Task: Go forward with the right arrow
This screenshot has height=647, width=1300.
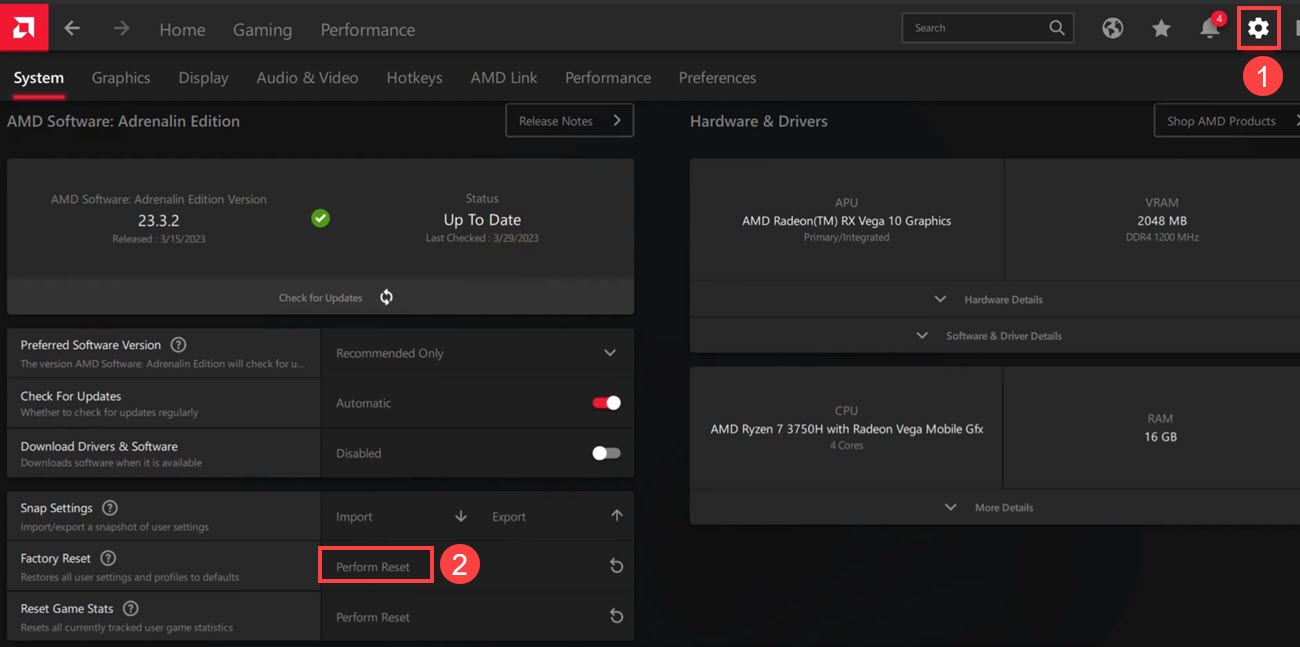Action: 122,28
